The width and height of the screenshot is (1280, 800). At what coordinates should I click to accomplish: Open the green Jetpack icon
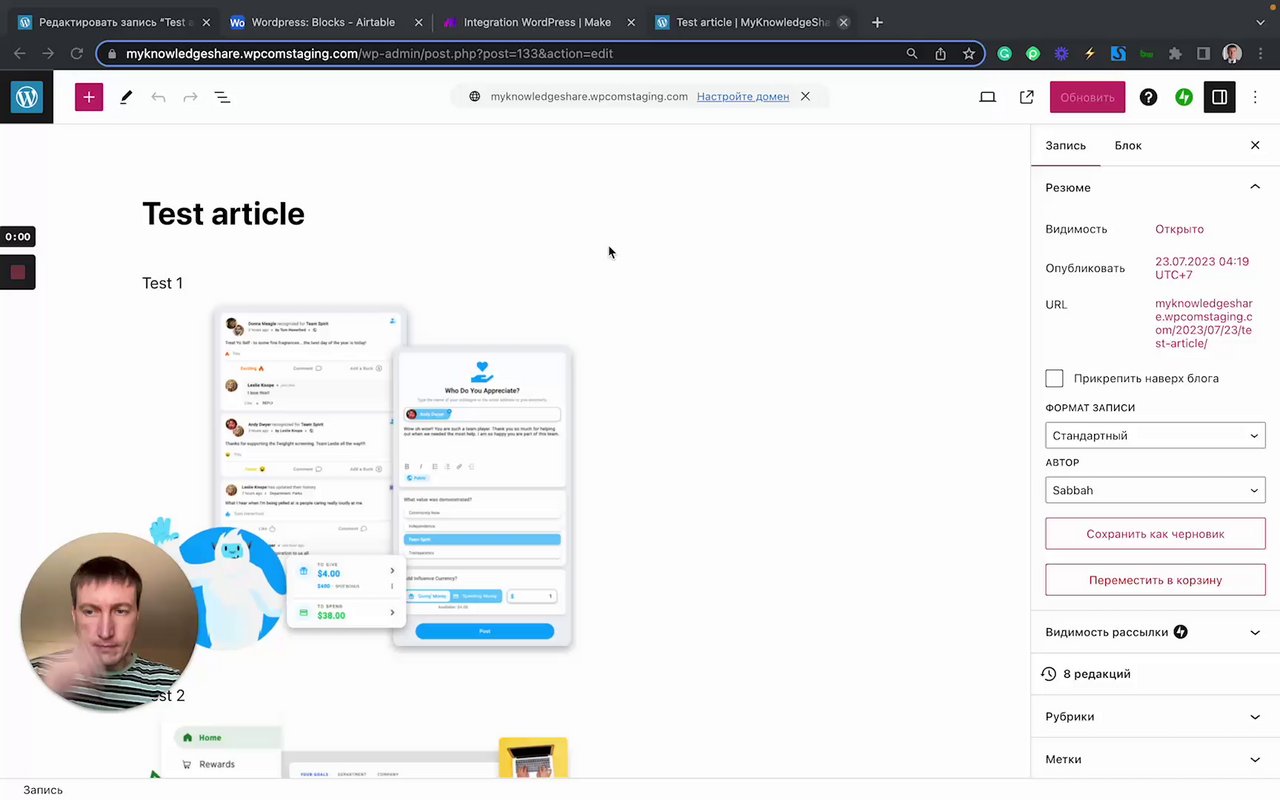tap(1184, 97)
